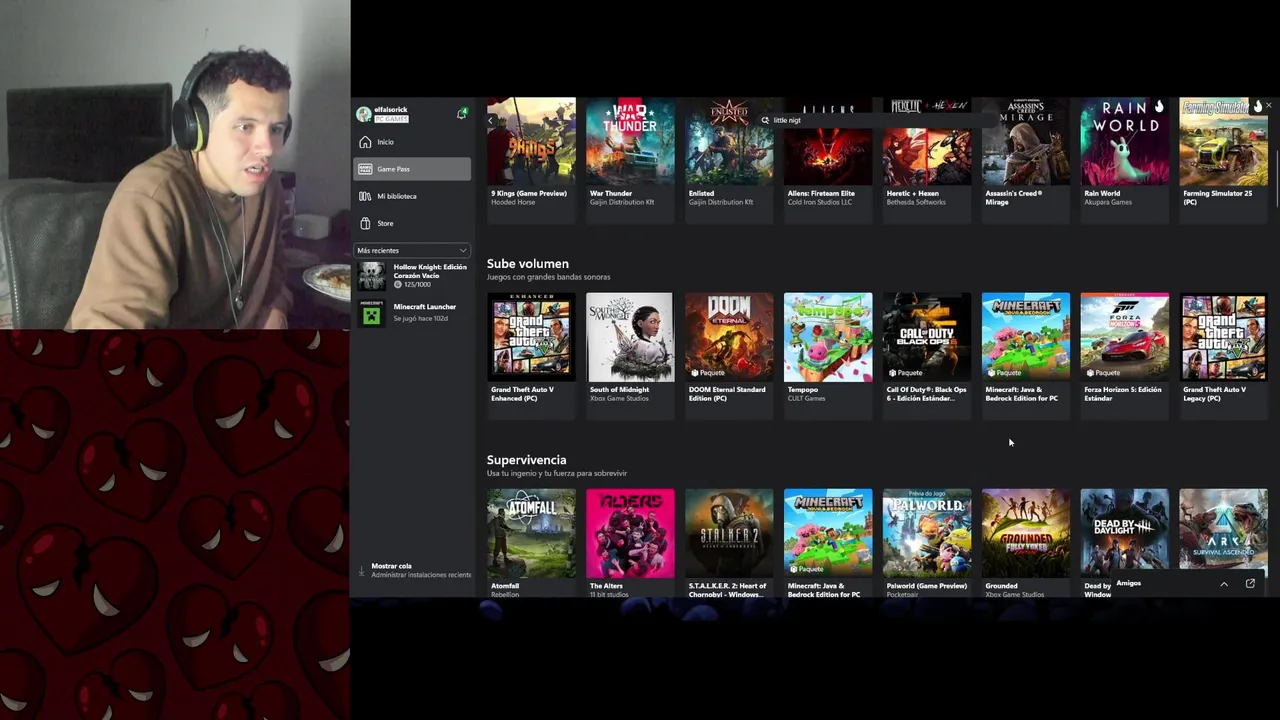Click the '125/1000' gamerscore text

(x=417, y=285)
